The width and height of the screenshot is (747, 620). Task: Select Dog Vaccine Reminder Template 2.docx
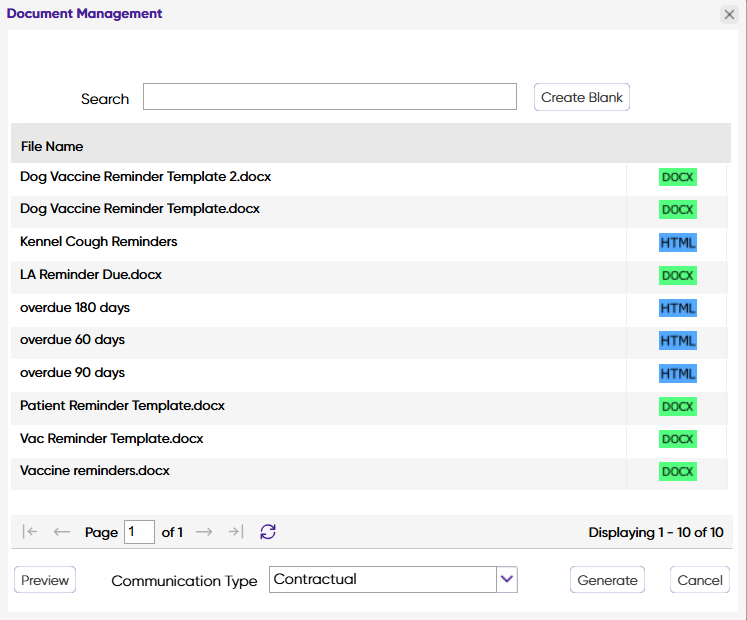(x=369, y=177)
